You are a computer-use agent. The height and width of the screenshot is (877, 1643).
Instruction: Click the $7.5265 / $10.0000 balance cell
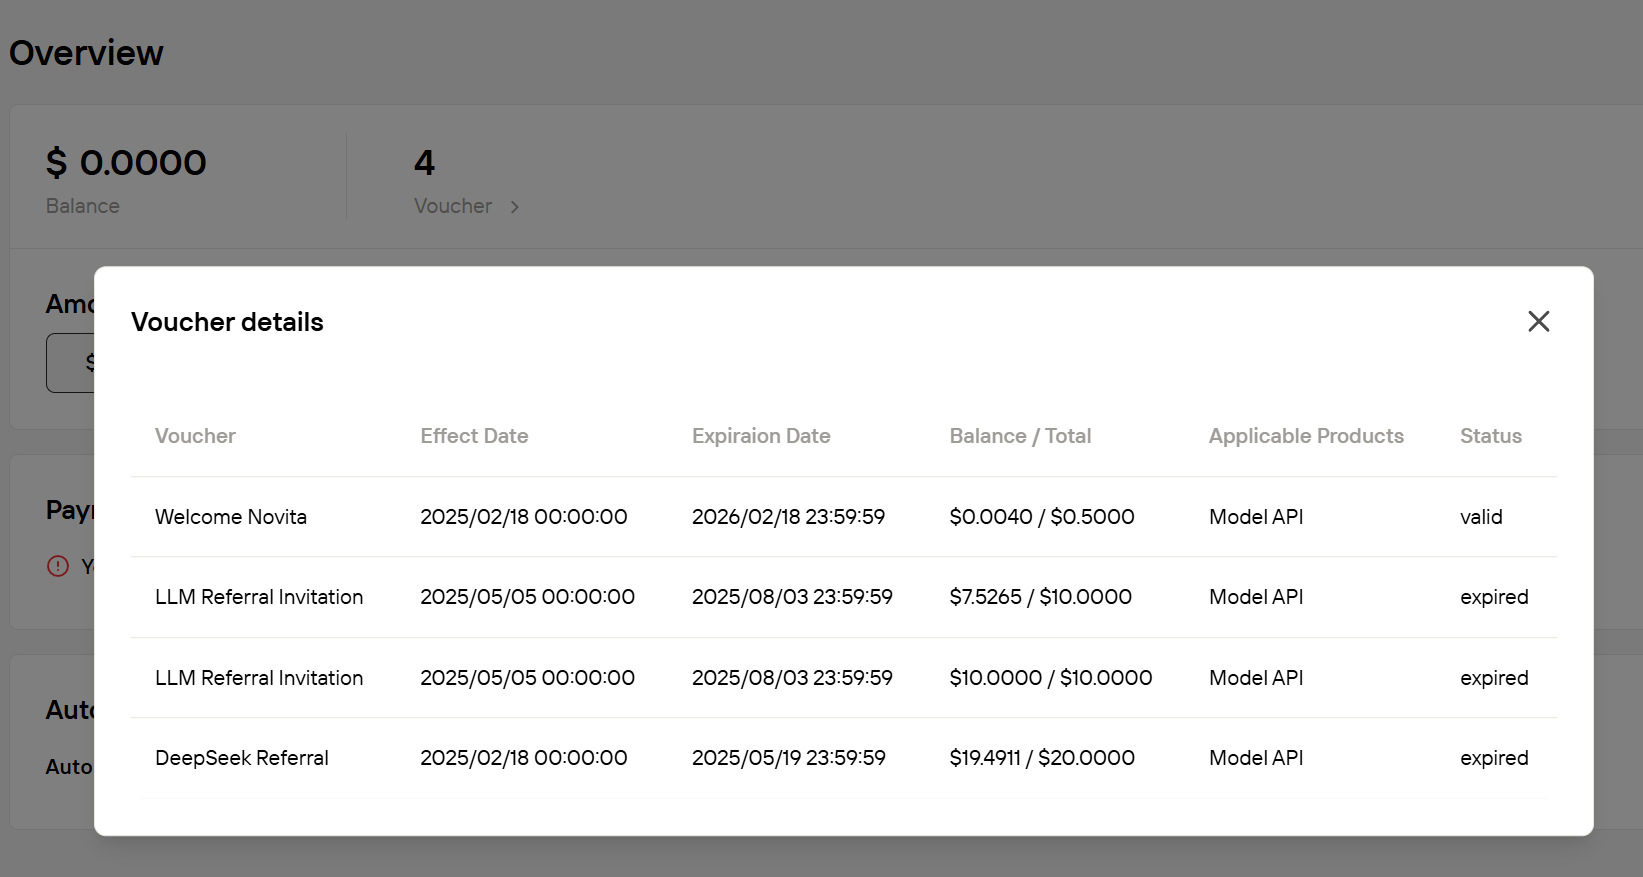click(x=1040, y=597)
